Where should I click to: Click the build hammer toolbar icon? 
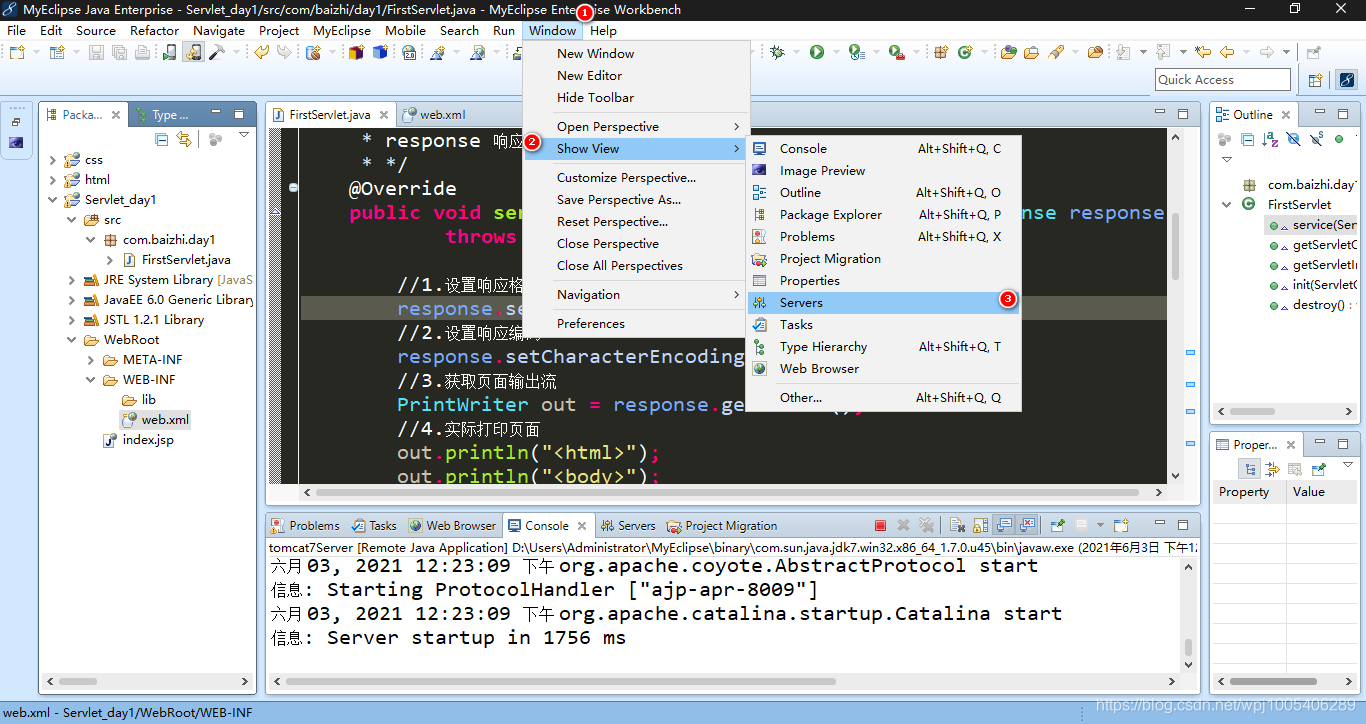216,52
